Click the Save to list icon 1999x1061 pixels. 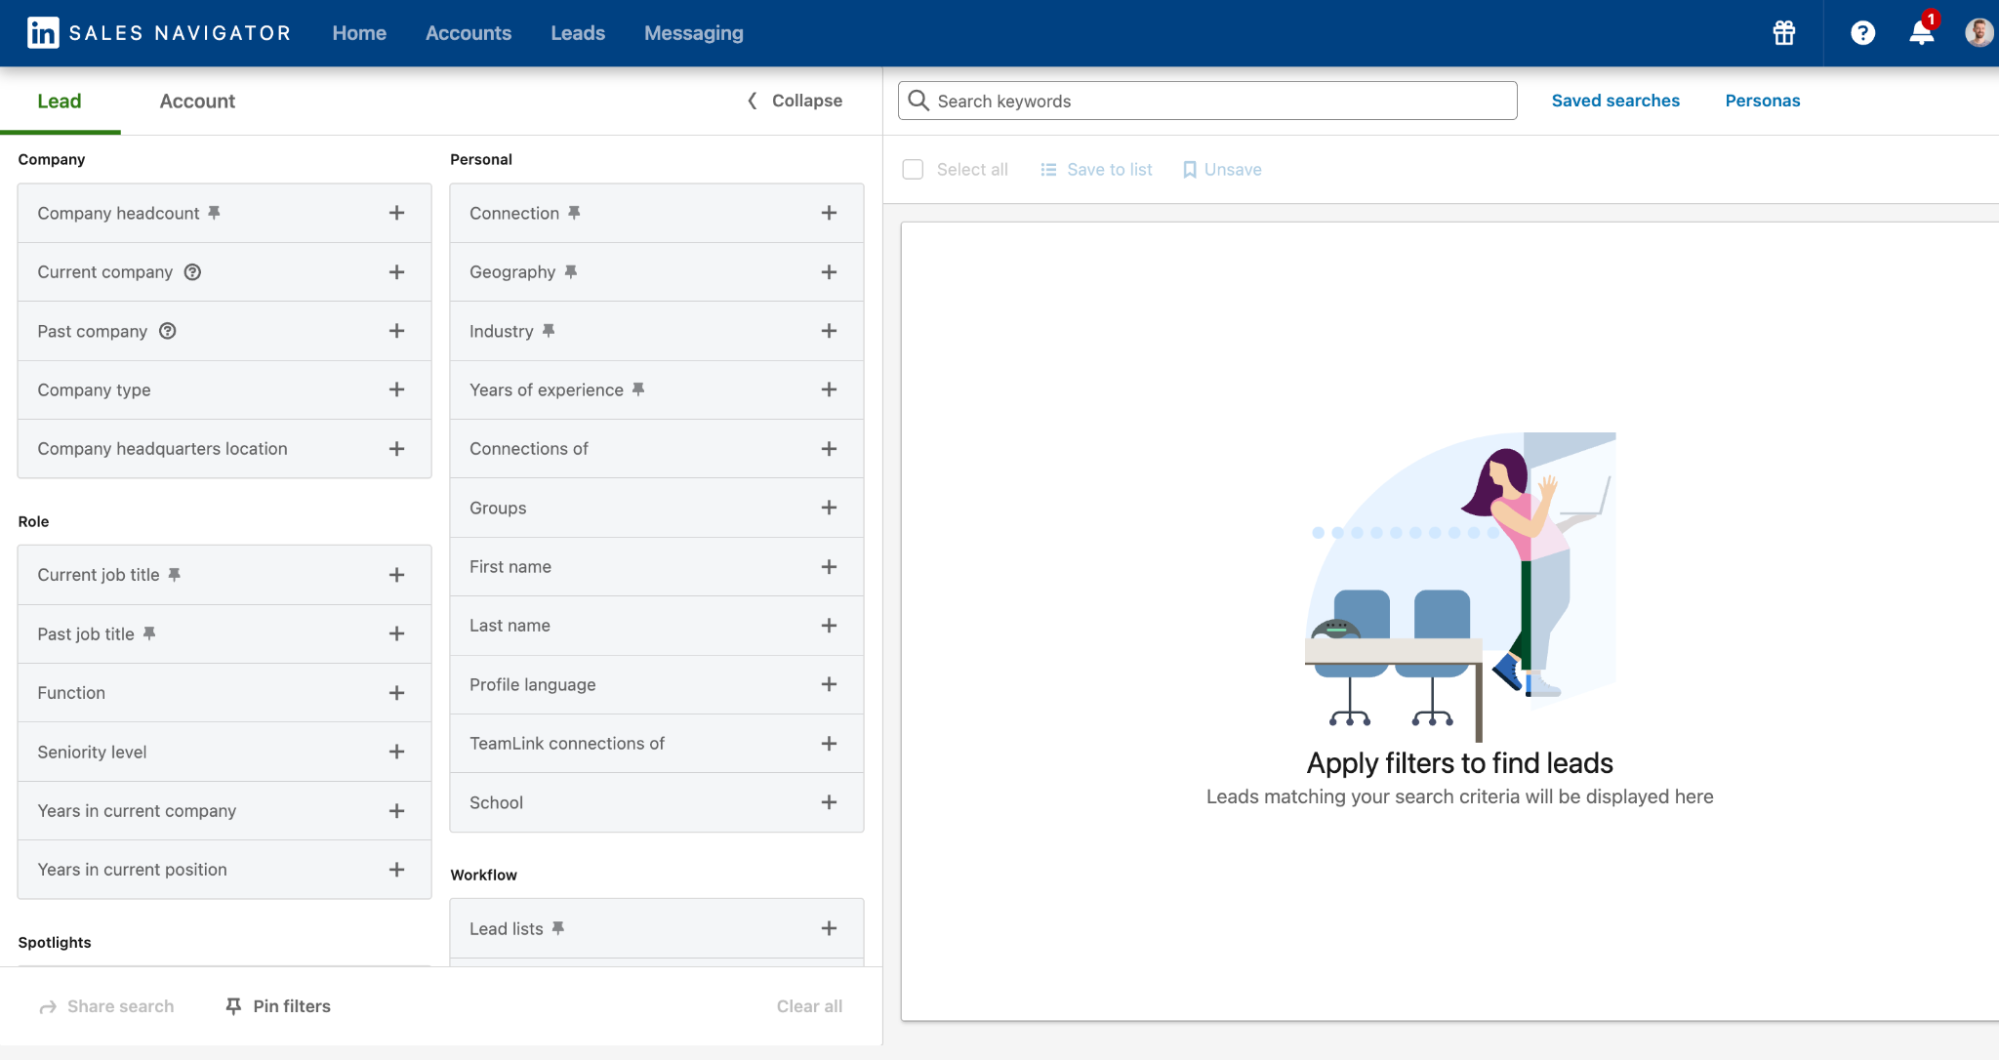(x=1048, y=170)
